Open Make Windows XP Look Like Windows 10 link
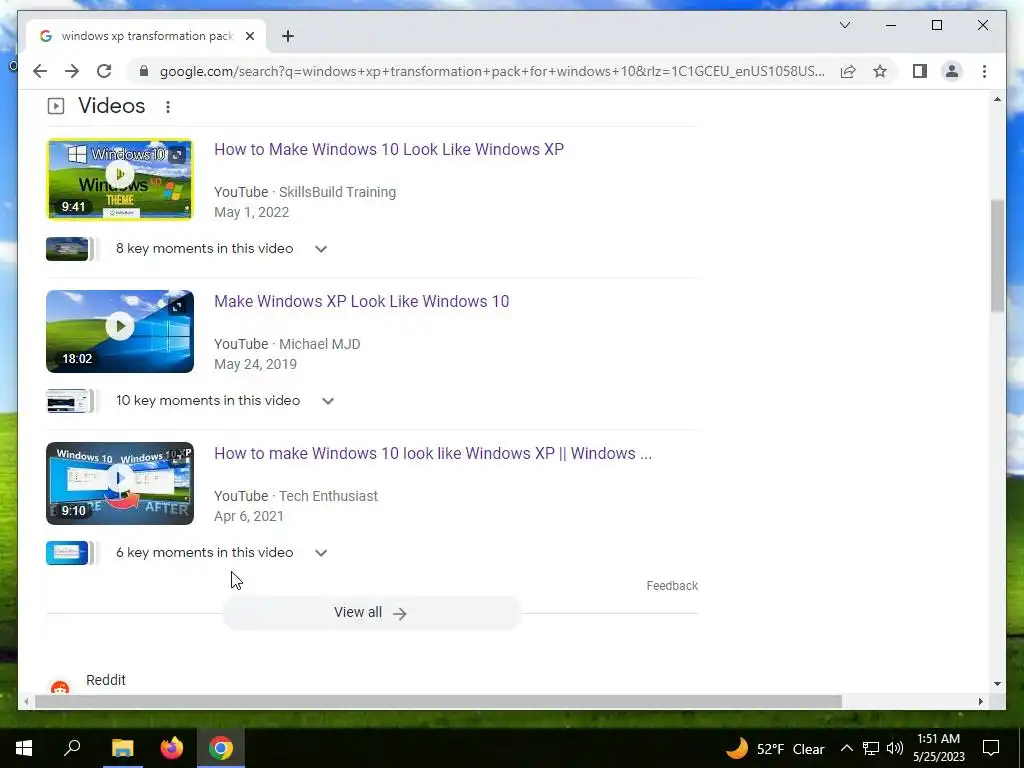The image size is (1024, 768). [x=361, y=301]
